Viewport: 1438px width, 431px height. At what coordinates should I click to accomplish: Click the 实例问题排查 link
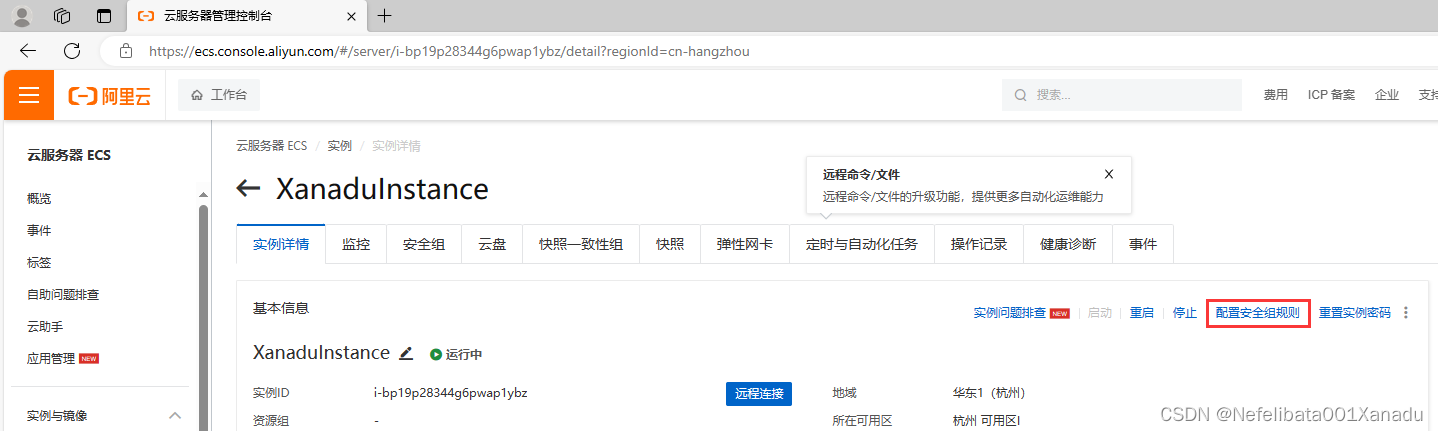[x=1010, y=313]
